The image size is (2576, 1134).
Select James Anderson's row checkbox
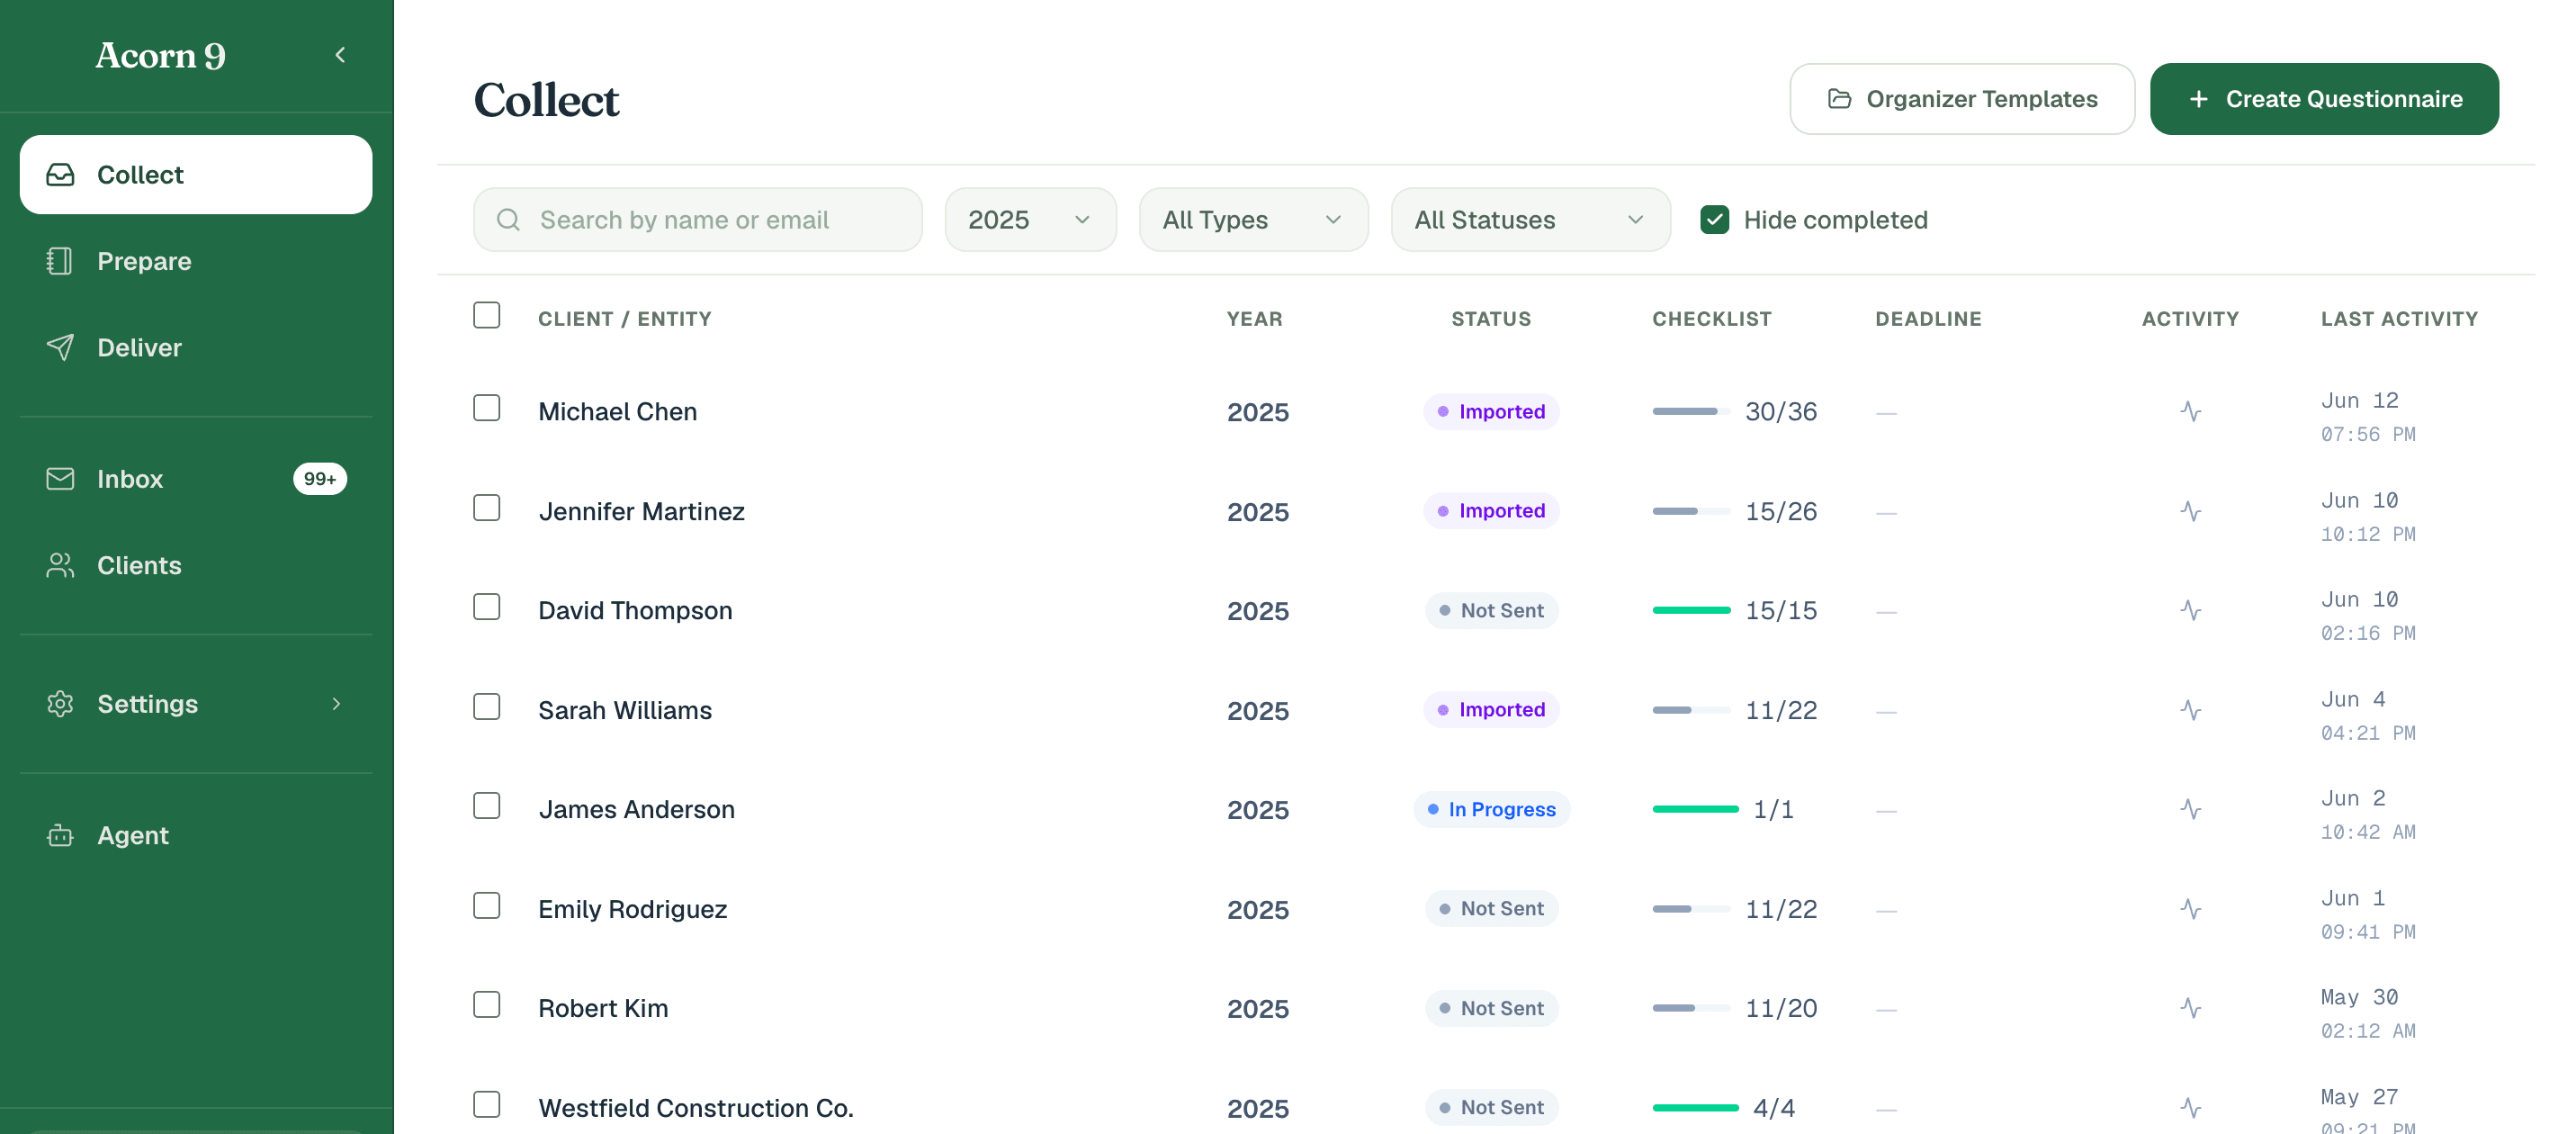pos(487,806)
